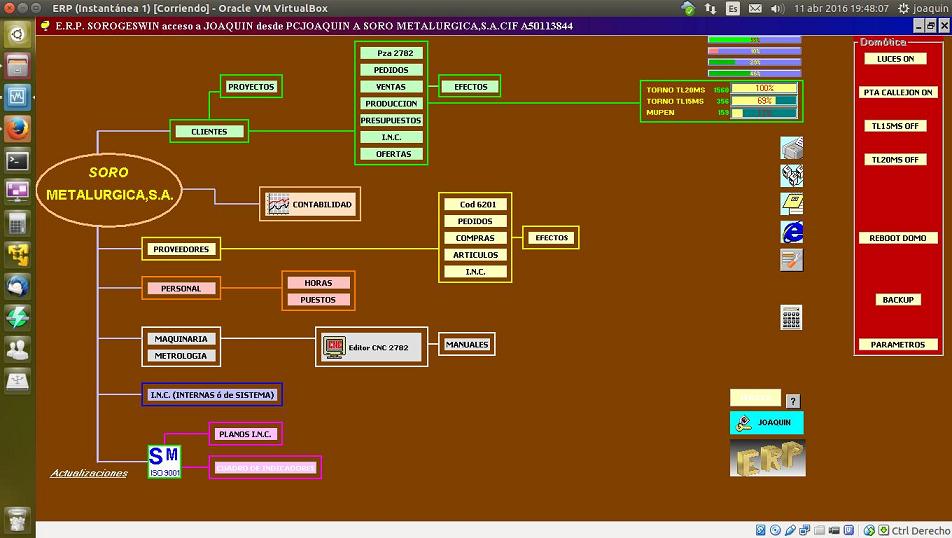Viewport: 952px width, 538px height.
Task: Open COMPRAS
Action: tap(475, 238)
